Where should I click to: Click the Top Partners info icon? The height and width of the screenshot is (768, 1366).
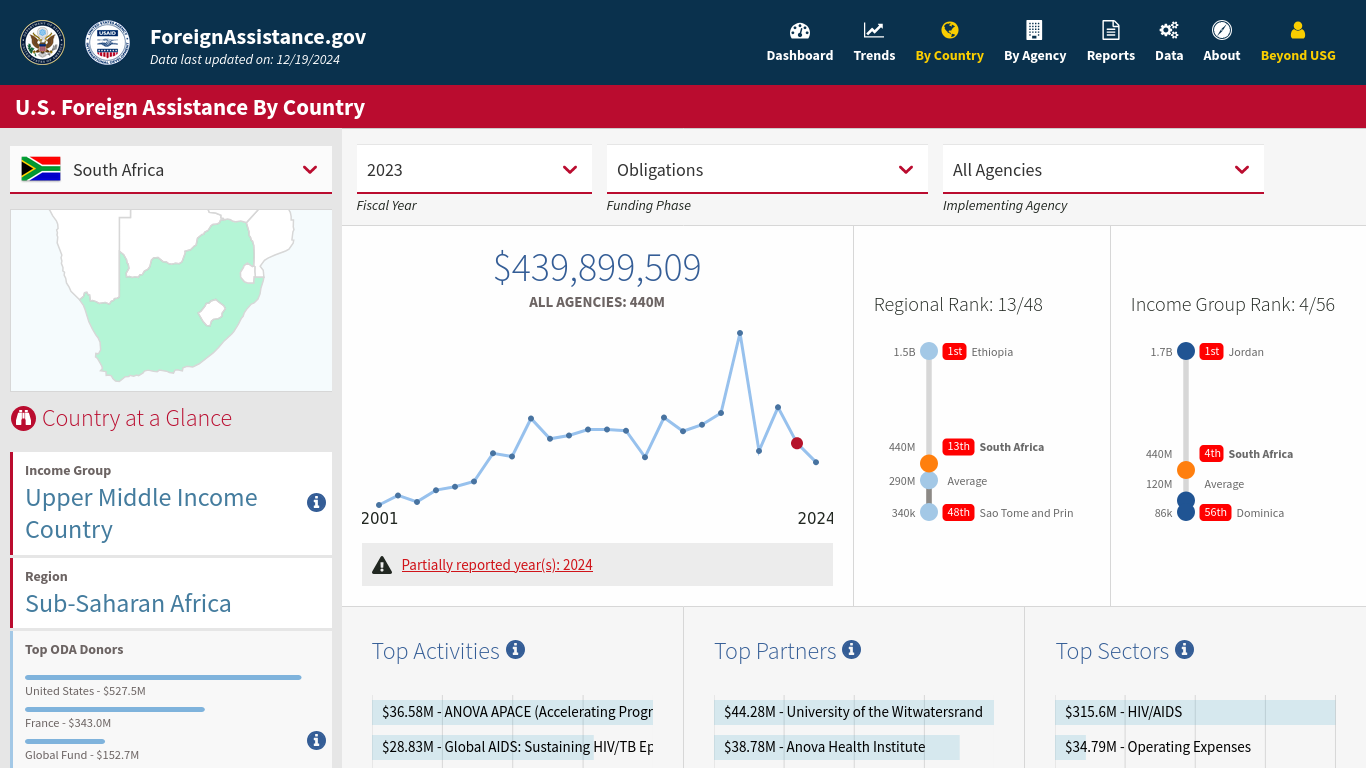[851, 649]
